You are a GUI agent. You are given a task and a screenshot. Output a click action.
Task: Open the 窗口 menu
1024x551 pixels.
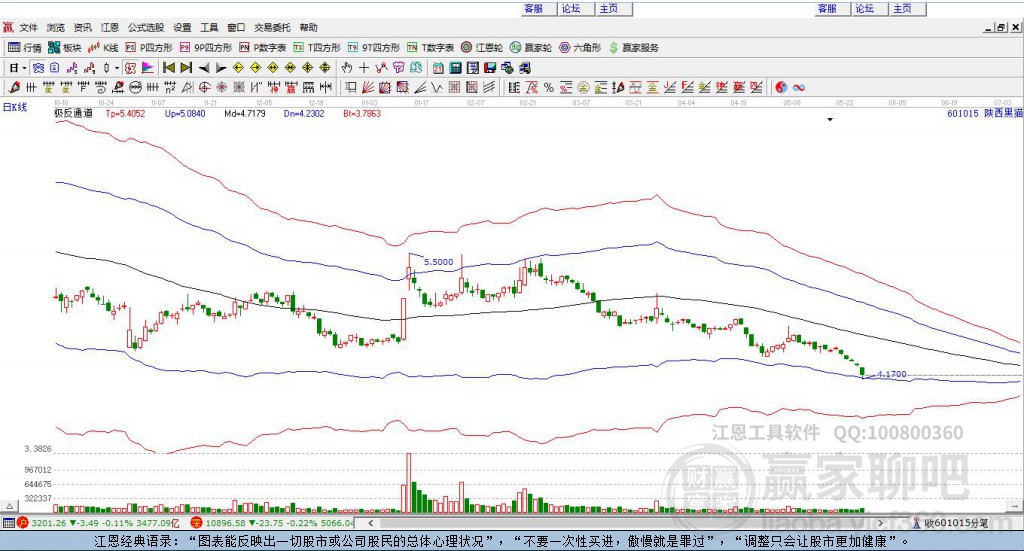click(x=236, y=27)
